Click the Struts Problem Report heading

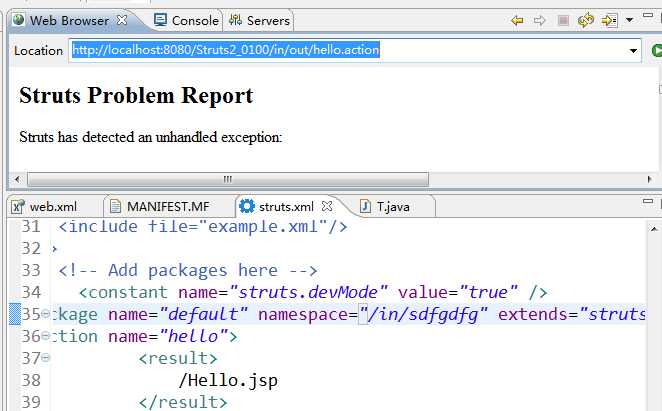click(136, 95)
